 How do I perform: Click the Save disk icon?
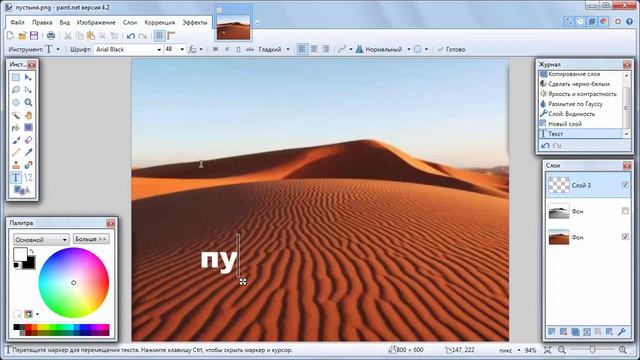coord(34,36)
